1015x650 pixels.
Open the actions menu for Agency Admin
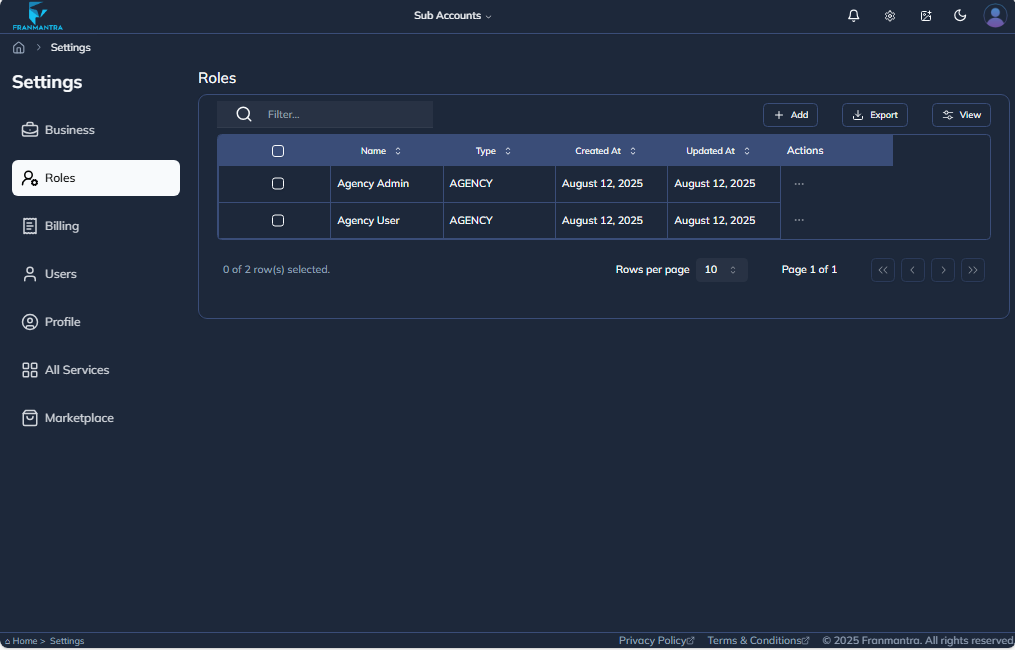(797, 183)
